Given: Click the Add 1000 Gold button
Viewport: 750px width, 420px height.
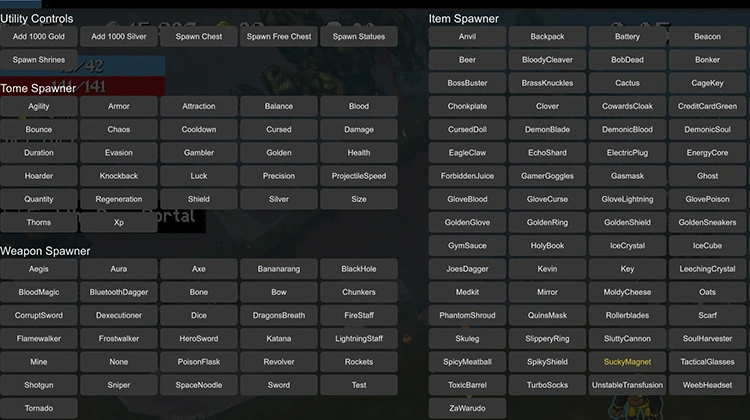Looking at the screenshot, I should 39,36.
